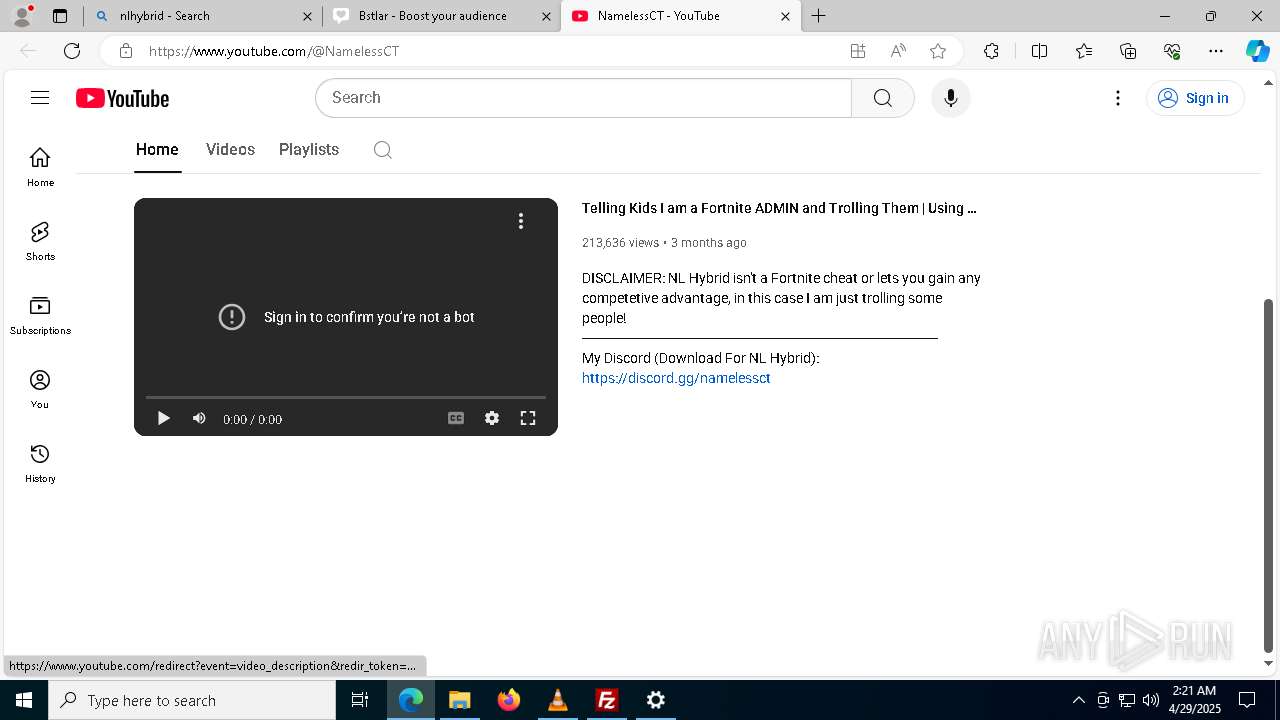Screen dimensions: 1280x720
Task: Click taskbar search box
Action: pos(192,700)
